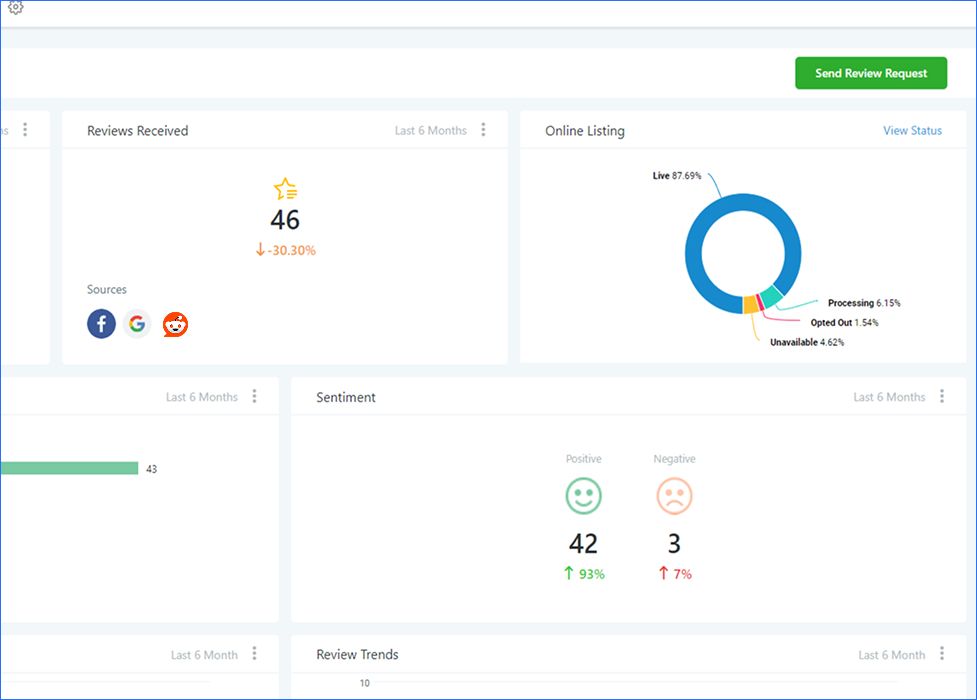Expand the Review Trends three-dot menu
The image size is (977, 700).
[x=942, y=654]
